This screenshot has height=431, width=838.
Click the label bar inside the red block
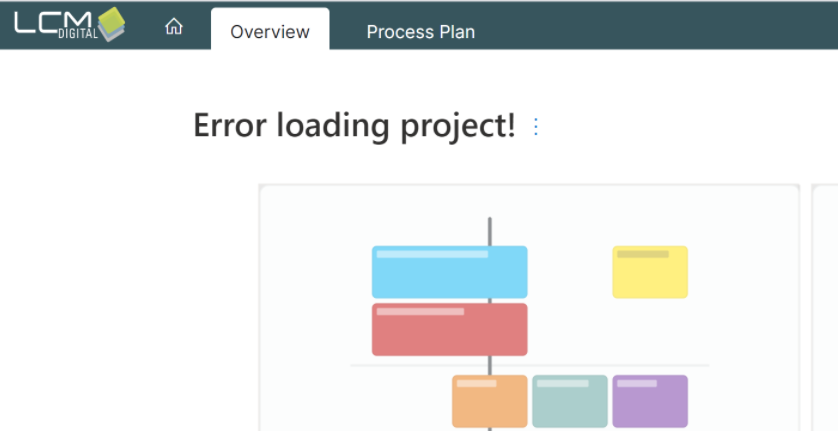[420, 312]
